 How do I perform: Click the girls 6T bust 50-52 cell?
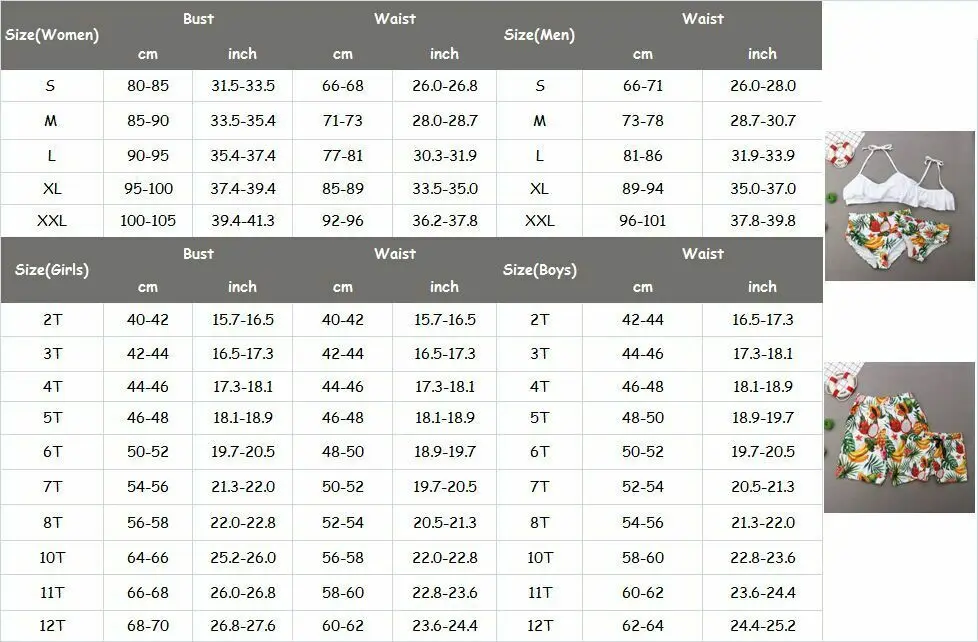[148, 452]
